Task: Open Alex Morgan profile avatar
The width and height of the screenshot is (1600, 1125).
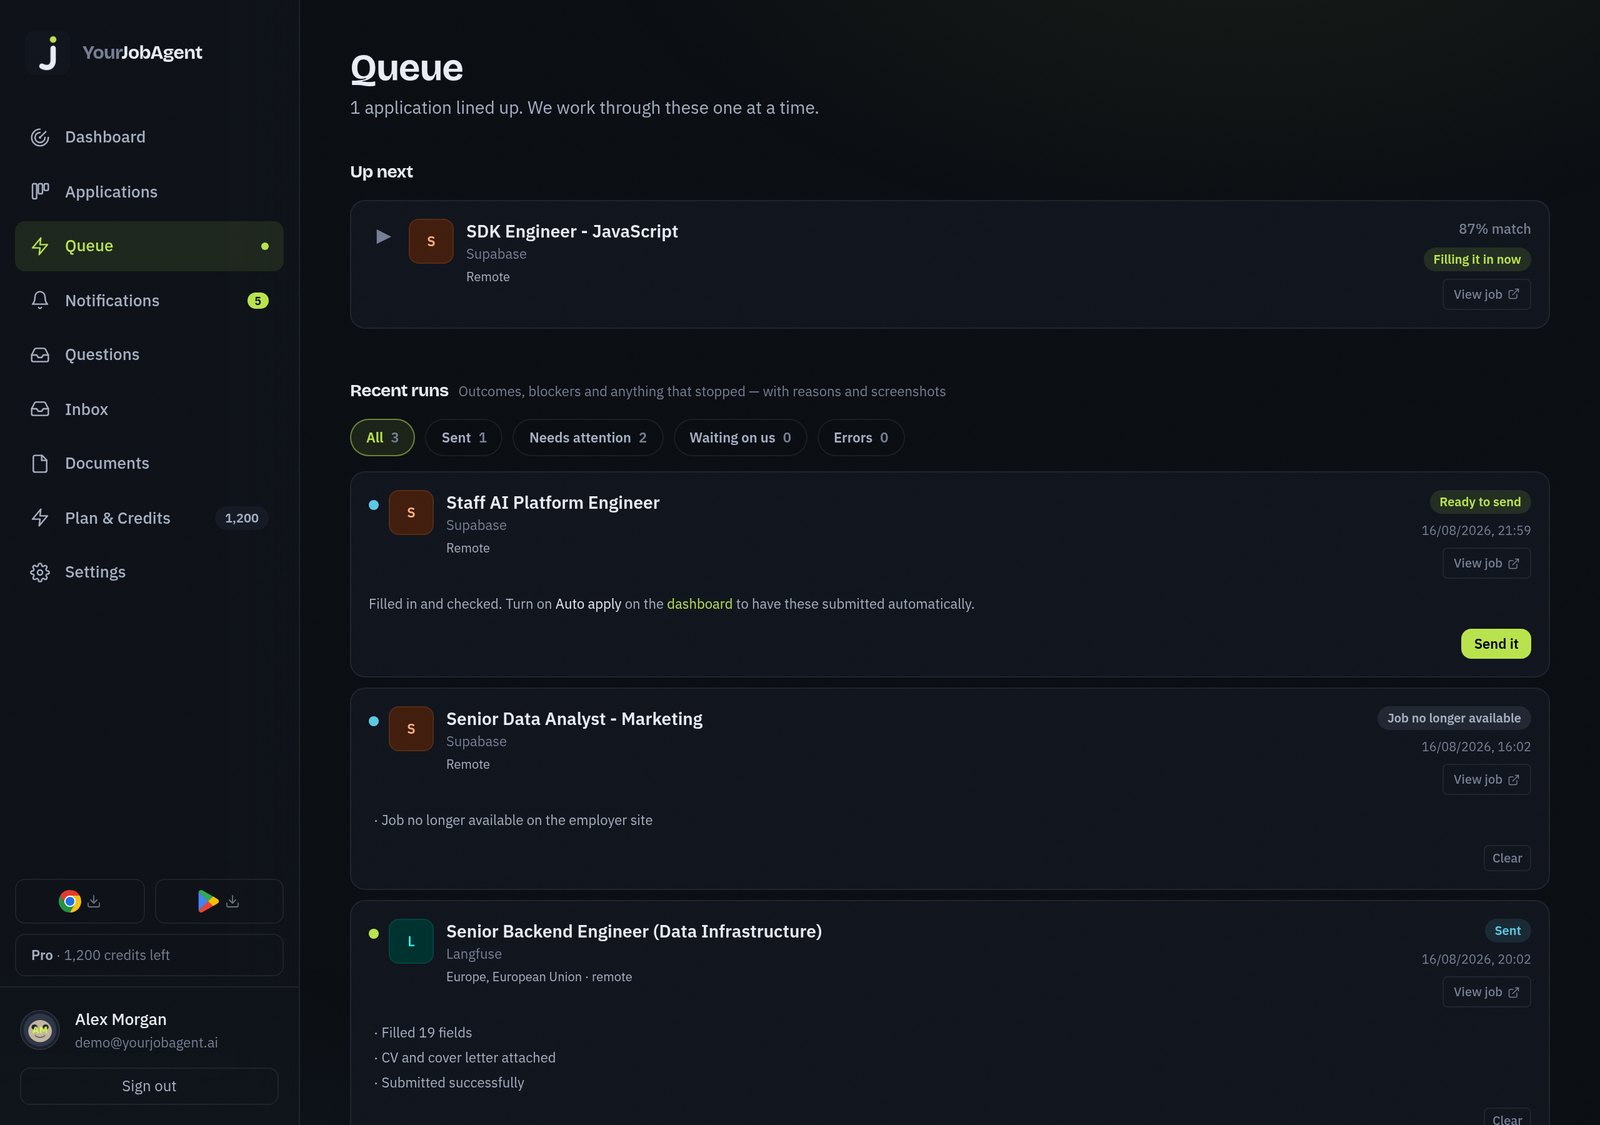Action: pyautogui.click(x=40, y=1029)
